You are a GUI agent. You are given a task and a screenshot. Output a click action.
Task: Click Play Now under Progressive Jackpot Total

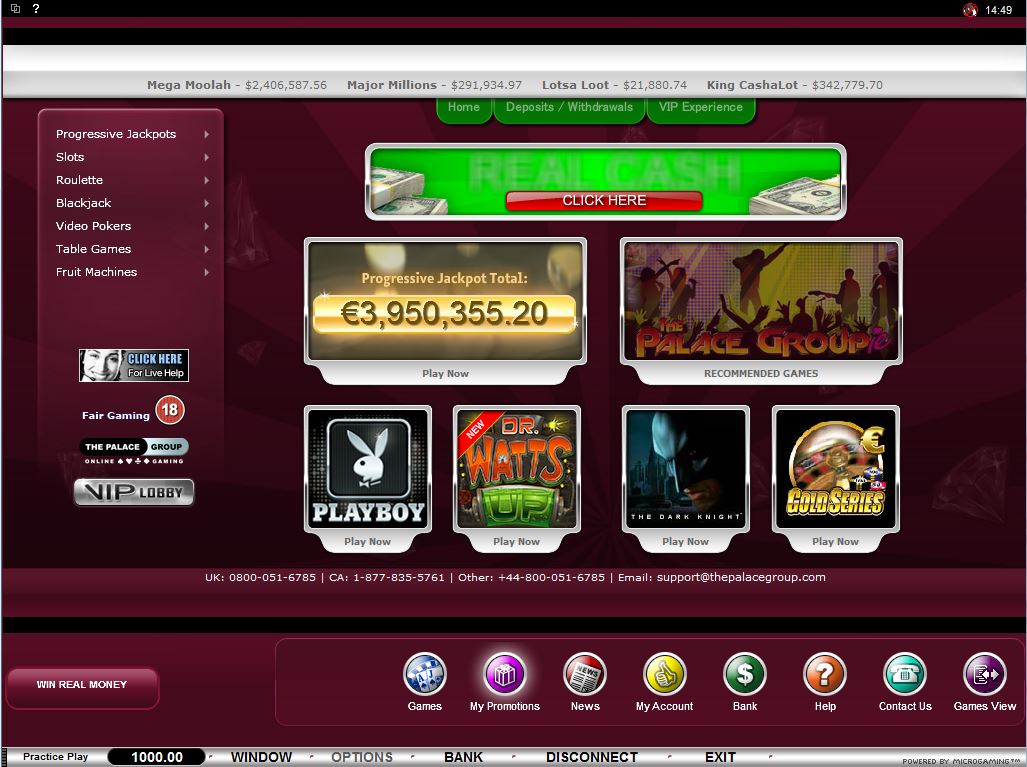coord(445,373)
